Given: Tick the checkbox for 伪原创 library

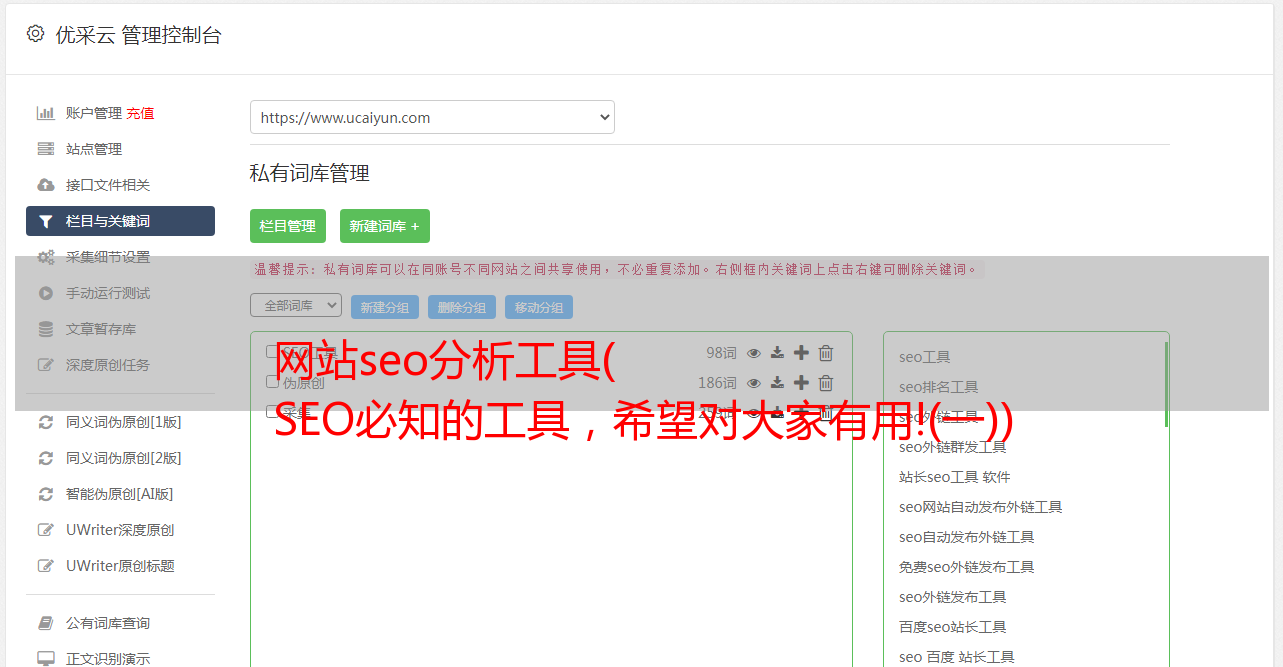Looking at the screenshot, I should click(272, 381).
